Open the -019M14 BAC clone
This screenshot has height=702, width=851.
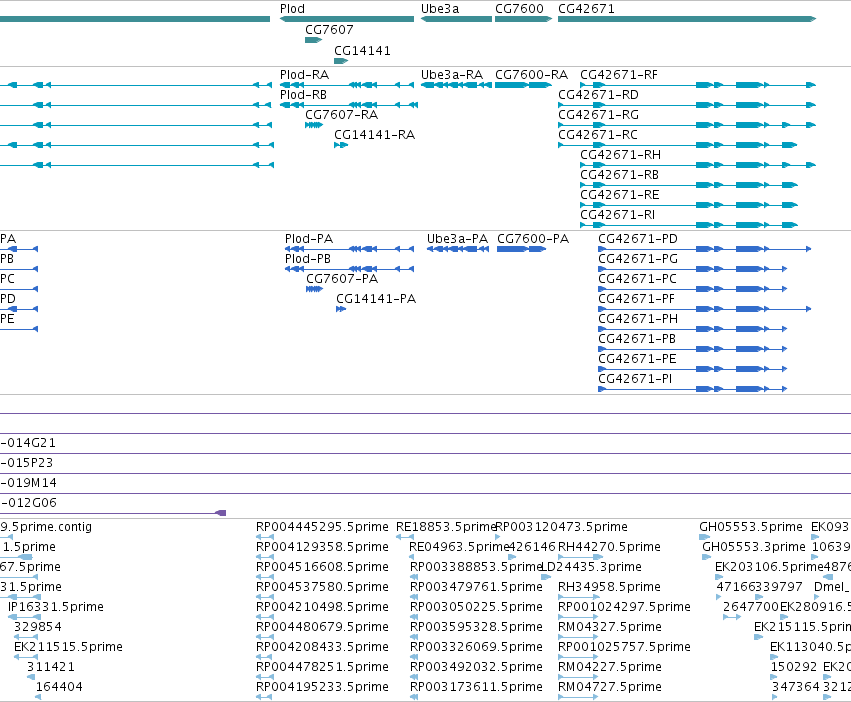pos(426,494)
